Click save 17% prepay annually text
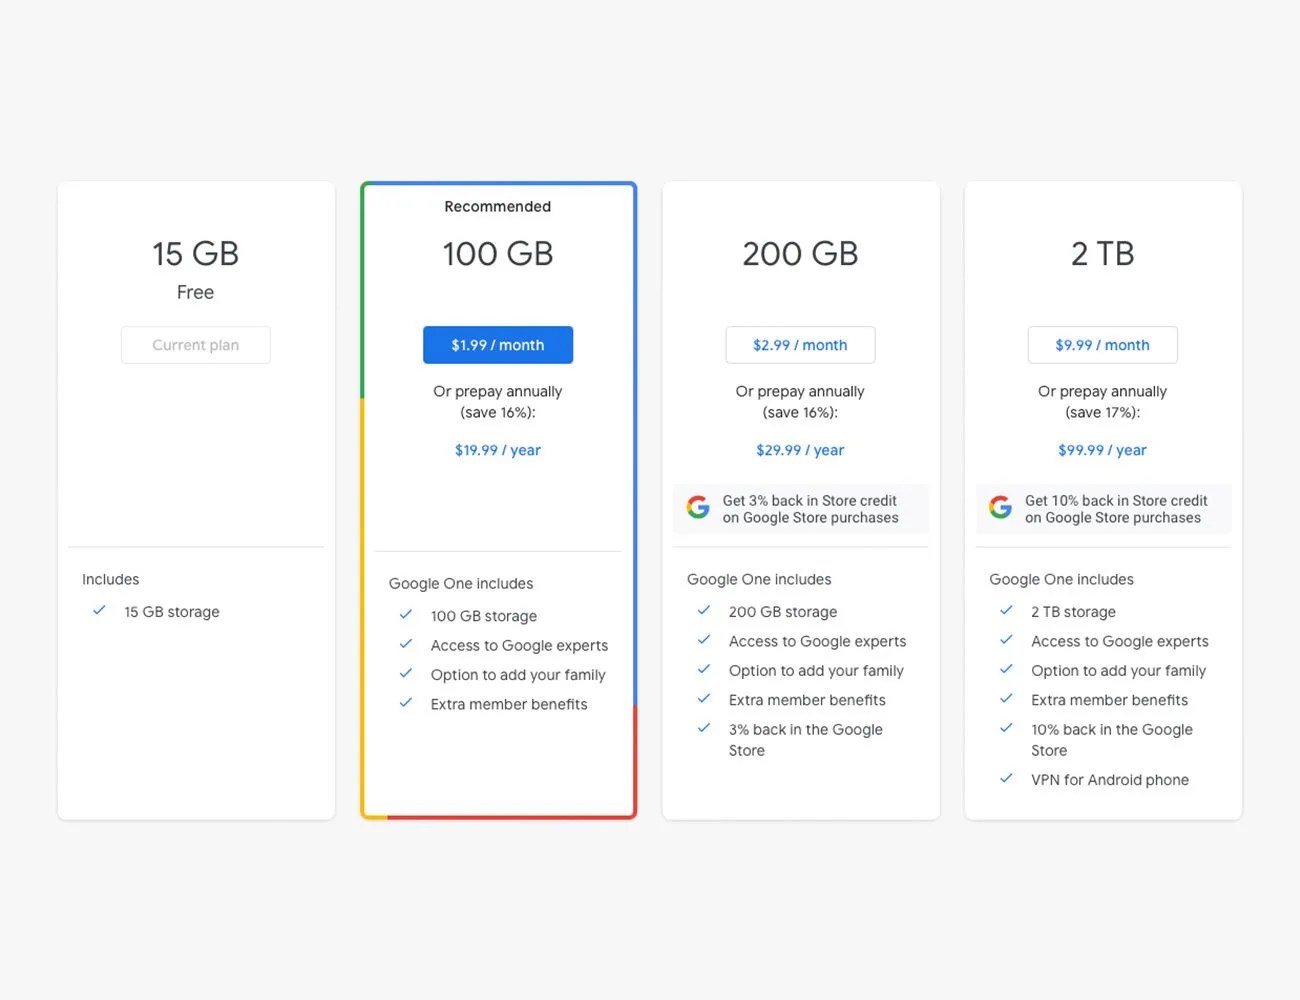Screen dimensions: 1300x1000 tap(1102, 402)
